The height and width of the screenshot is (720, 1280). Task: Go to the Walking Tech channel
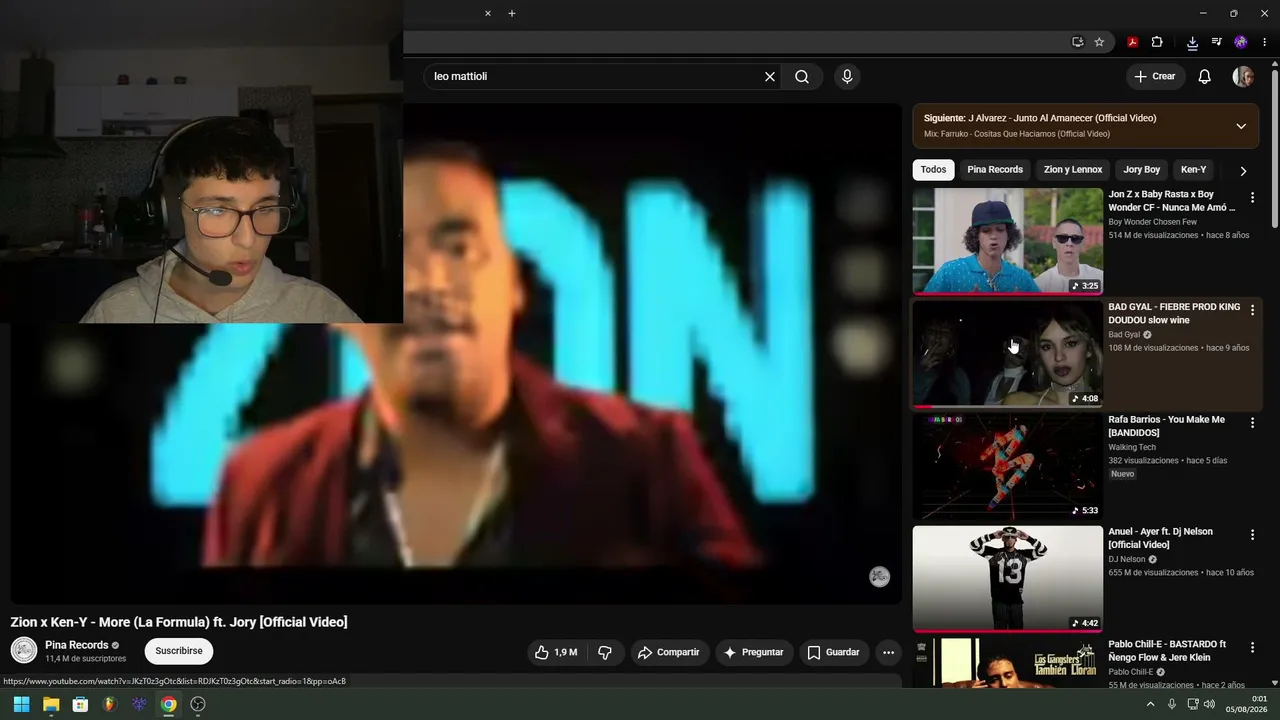click(x=1132, y=447)
